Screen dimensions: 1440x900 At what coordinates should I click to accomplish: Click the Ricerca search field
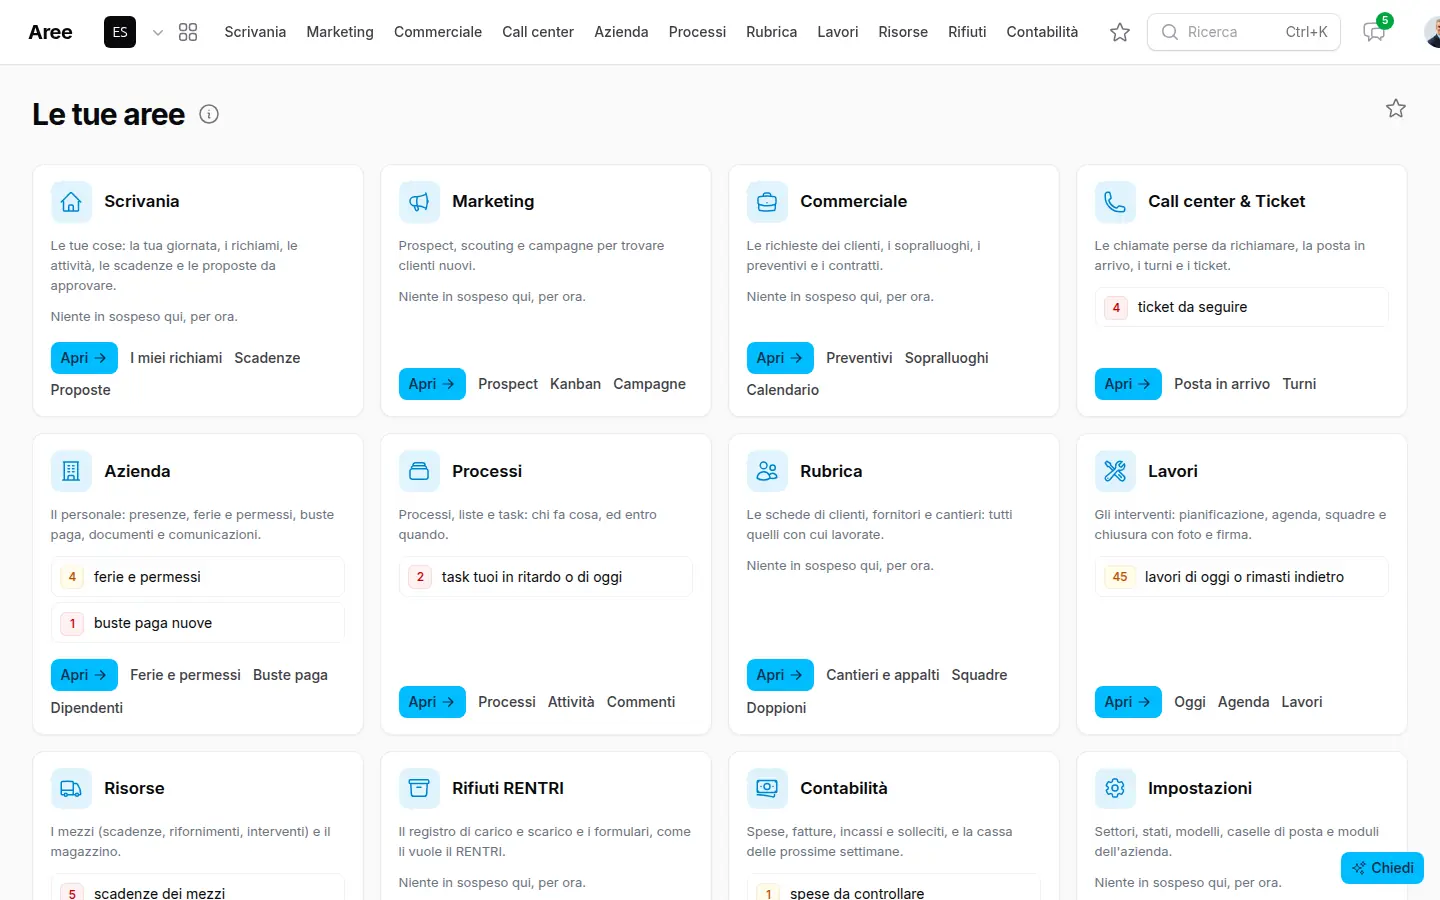[1244, 32]
